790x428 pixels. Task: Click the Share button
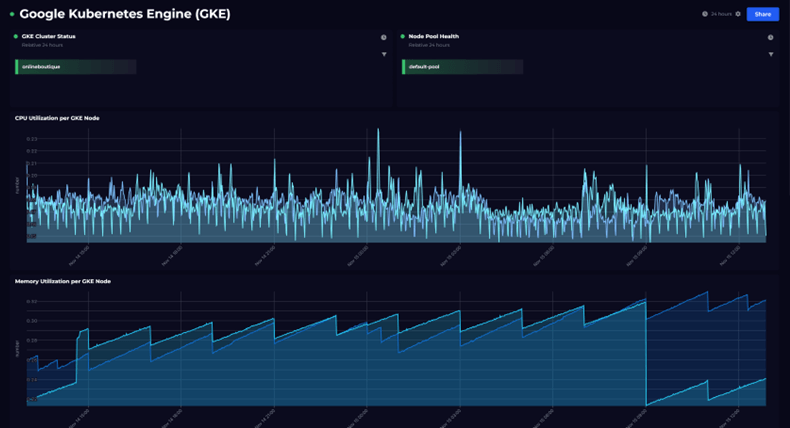pyautogui.click(x=762, y=14)
